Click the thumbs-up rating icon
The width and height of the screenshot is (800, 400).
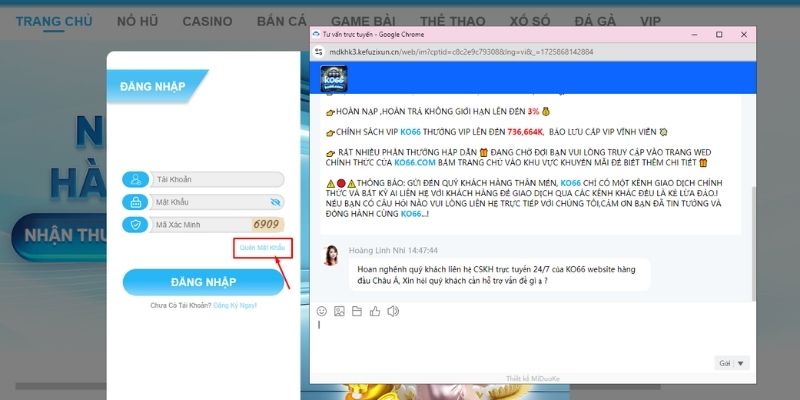coord(375,311)
